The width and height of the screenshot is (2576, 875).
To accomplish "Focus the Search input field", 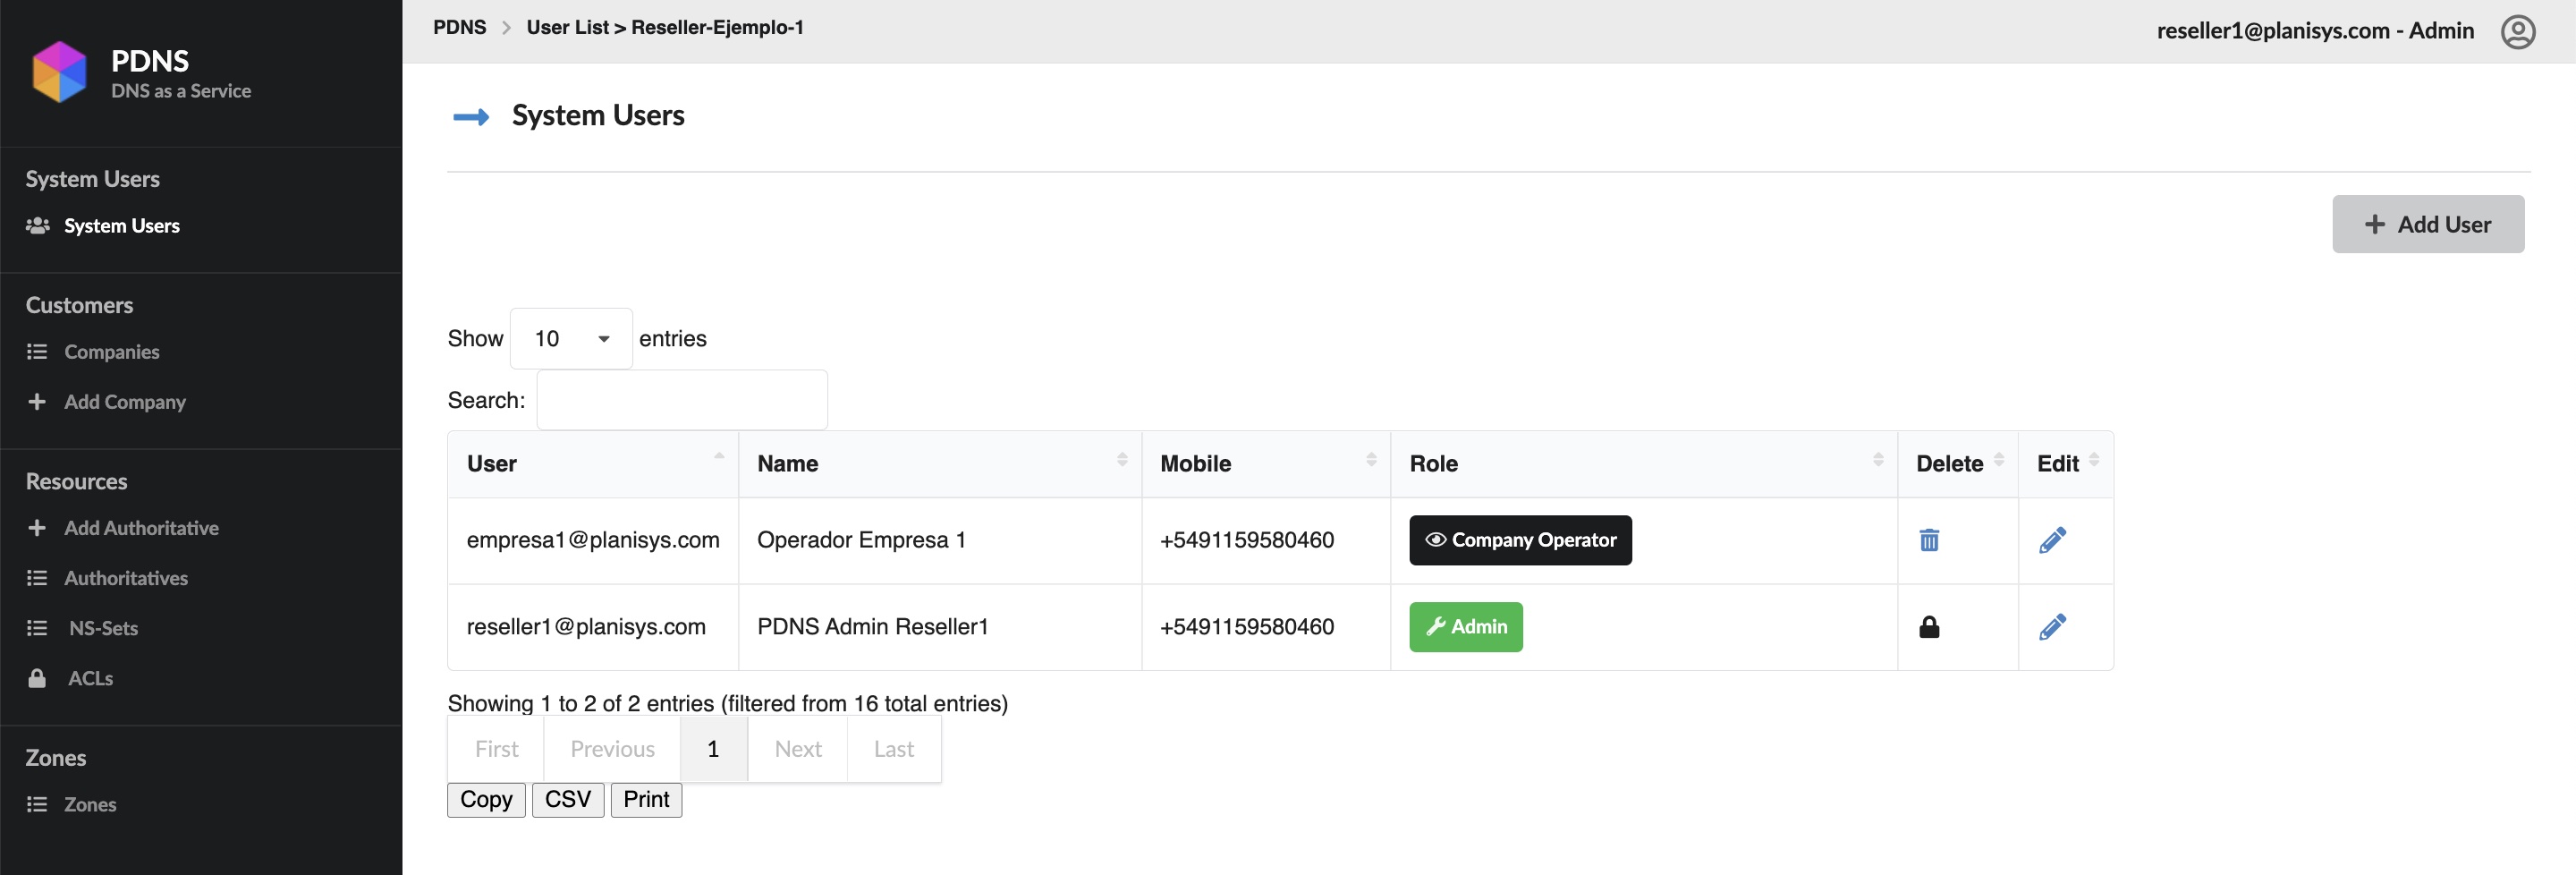I will point(682,400).
